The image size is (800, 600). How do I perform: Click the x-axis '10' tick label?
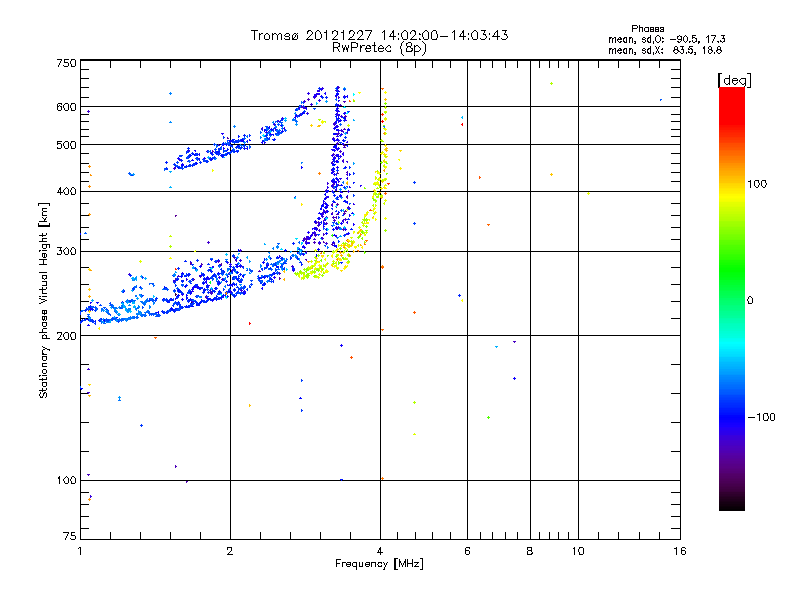(578, 551)
